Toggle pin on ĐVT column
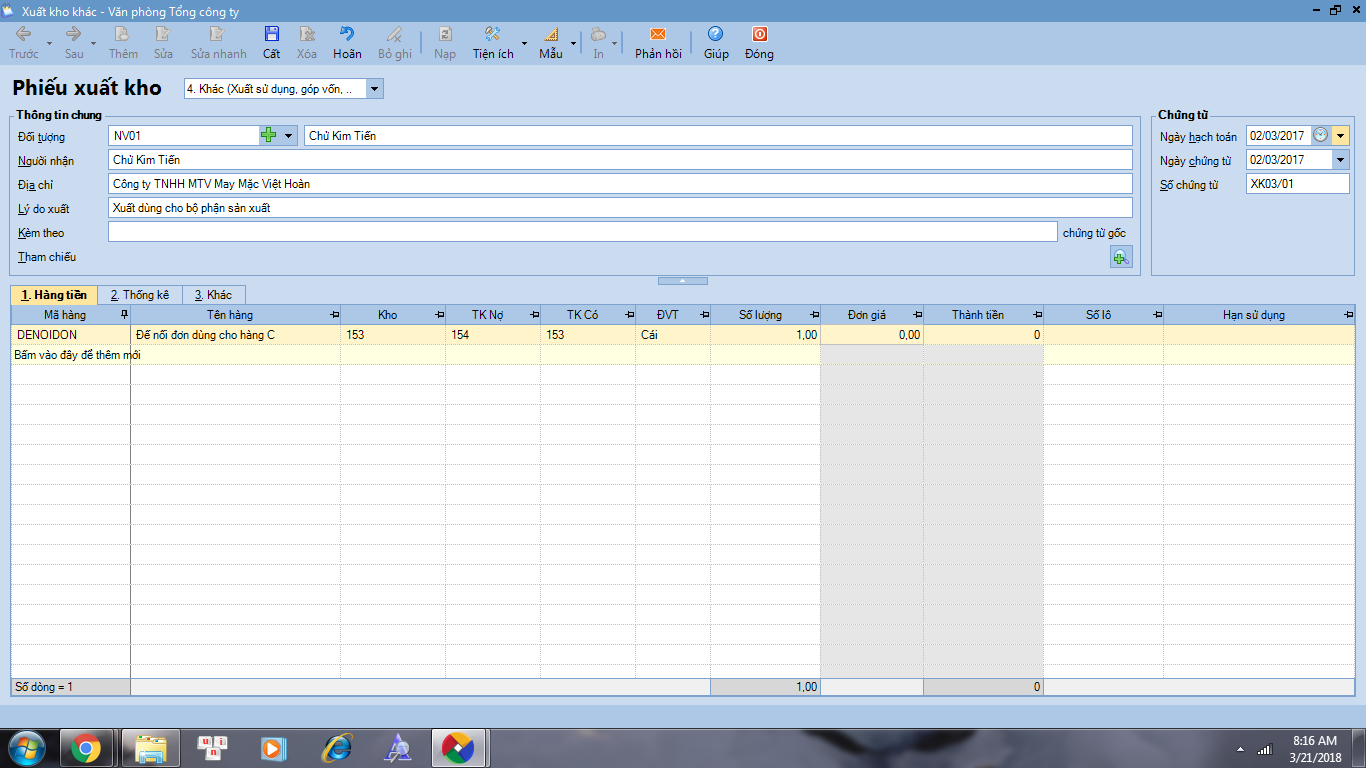The image size is (1366, 768). tap(704, 315)
